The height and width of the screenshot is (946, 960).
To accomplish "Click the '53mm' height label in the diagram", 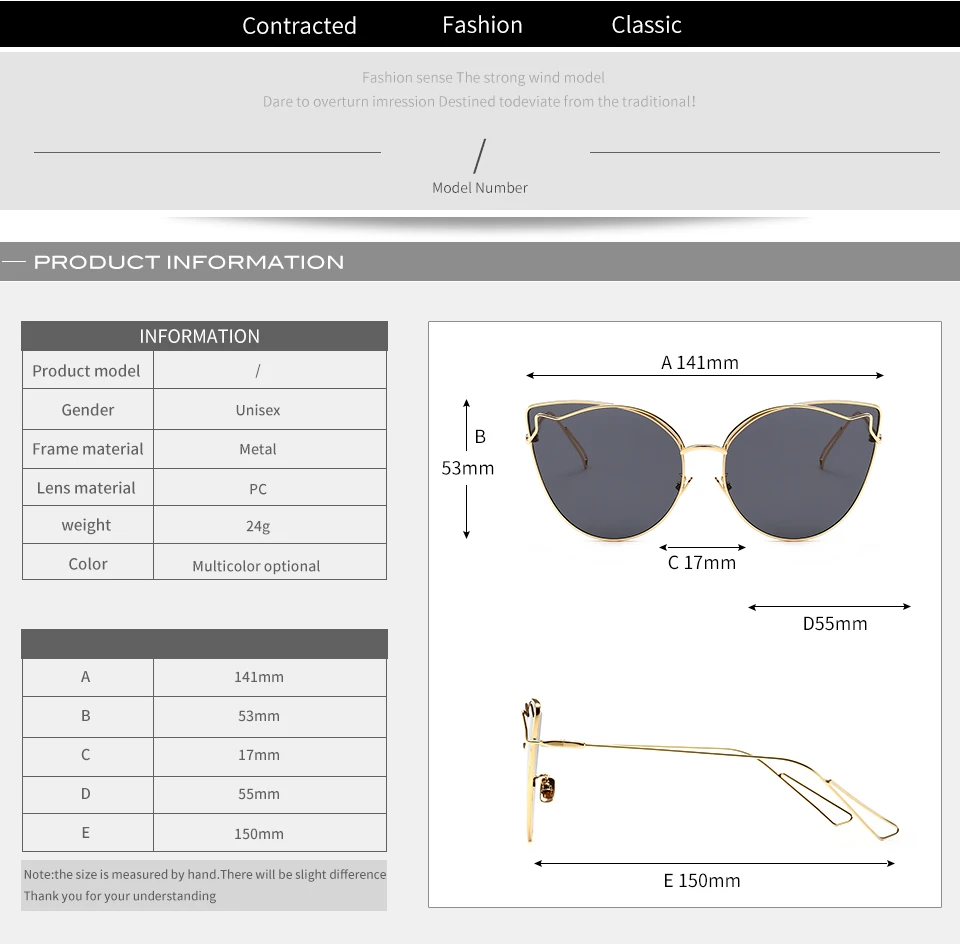I will click(468, 468).
